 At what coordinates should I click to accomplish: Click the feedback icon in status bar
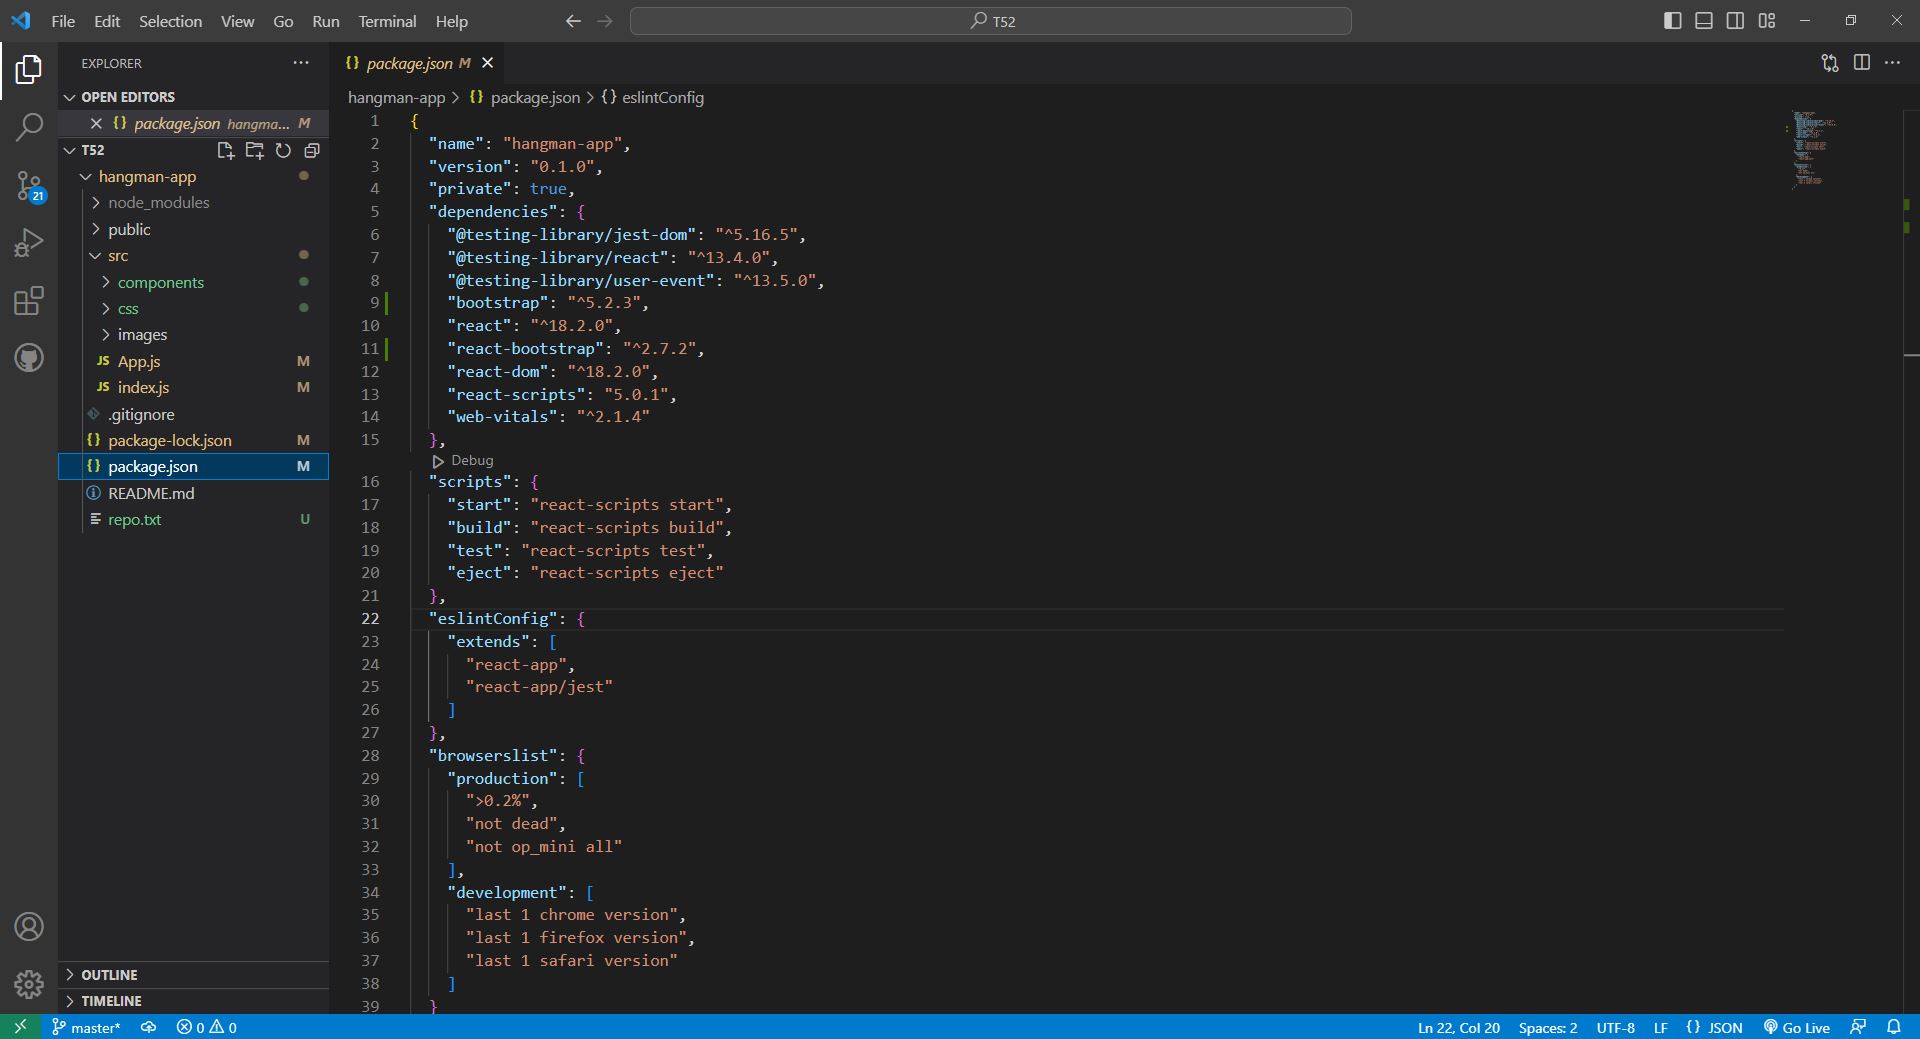(1858, 1027)
